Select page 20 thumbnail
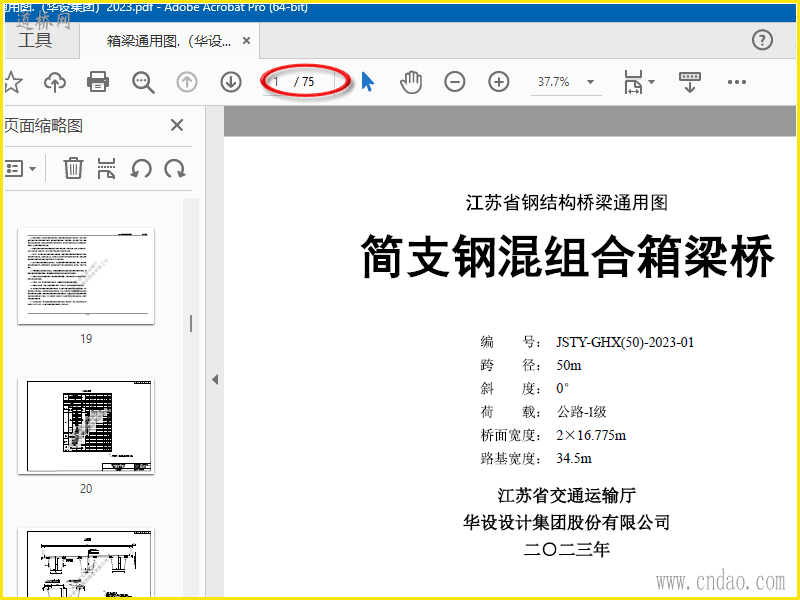The height and width of the screenshot is (600, 800). point(86,426)
